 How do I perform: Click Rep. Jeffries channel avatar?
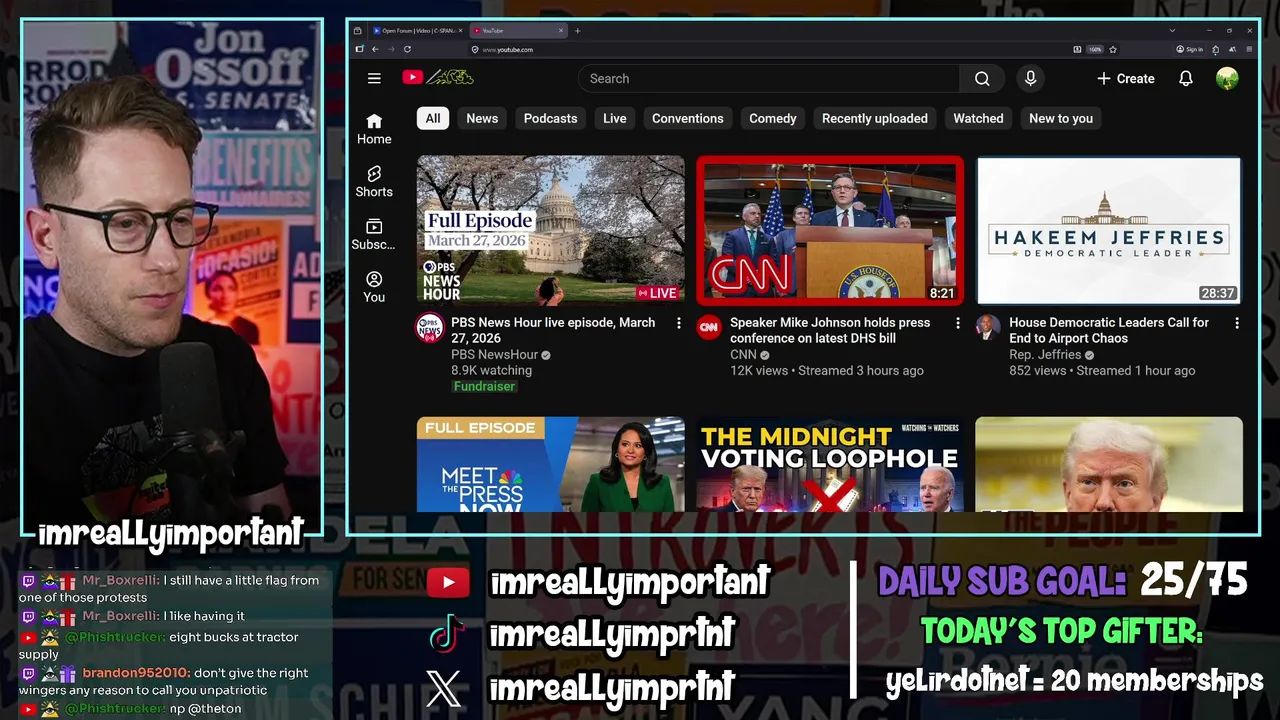988,328
